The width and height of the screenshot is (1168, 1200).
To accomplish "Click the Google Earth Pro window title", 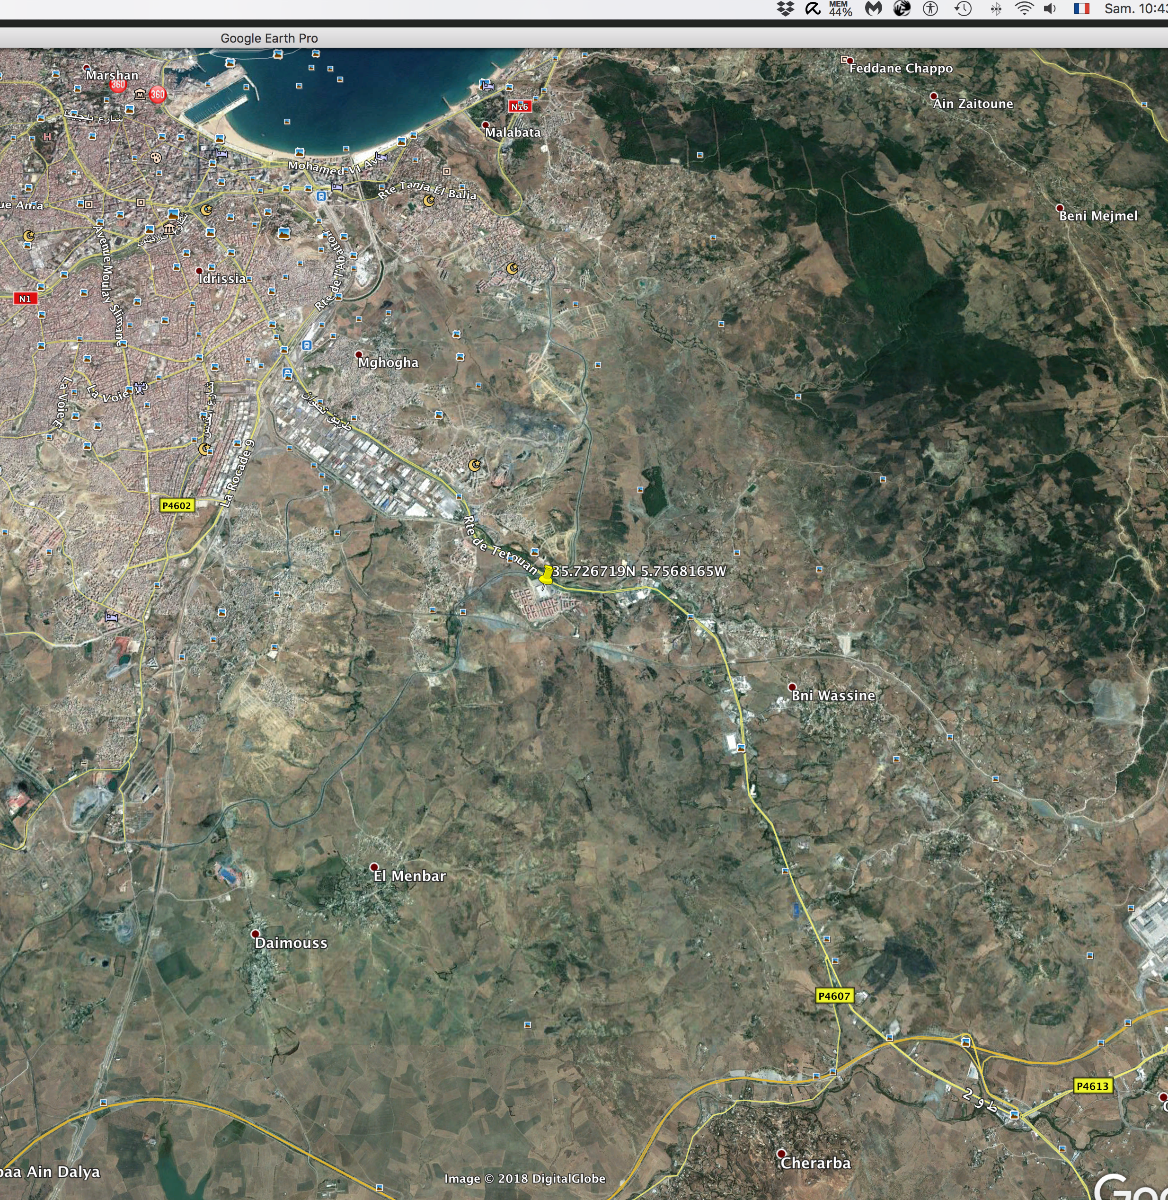I will (x=269, y=38).
